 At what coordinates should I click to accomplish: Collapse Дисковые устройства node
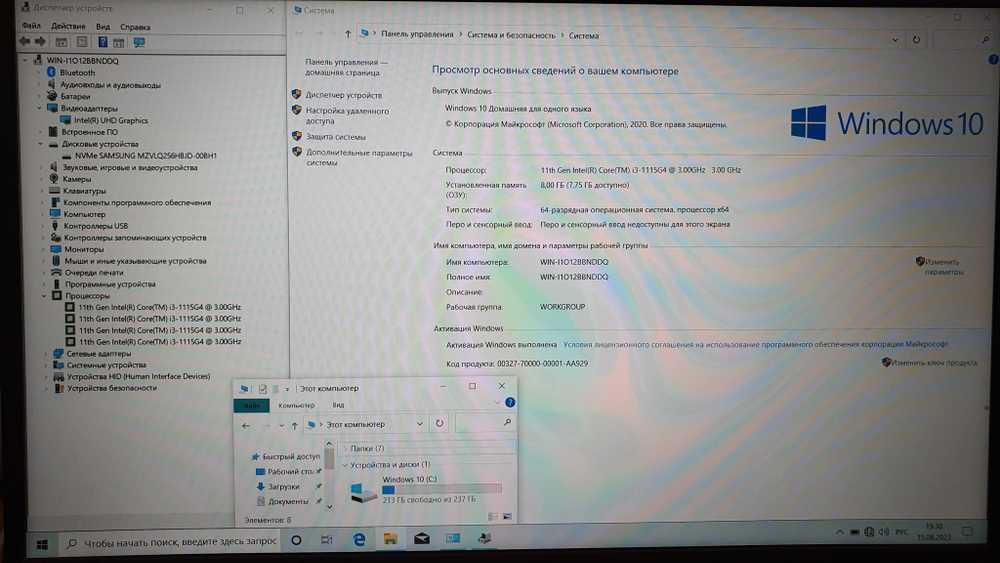(x=40, y=144)
